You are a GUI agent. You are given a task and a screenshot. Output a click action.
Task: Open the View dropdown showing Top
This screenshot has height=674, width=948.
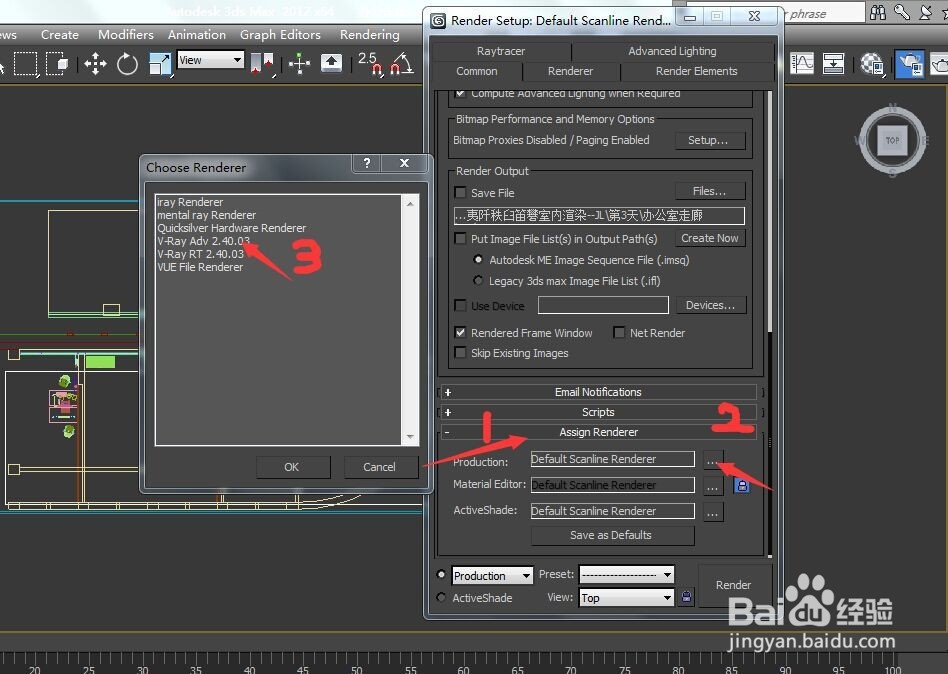[x=626, y=598]
